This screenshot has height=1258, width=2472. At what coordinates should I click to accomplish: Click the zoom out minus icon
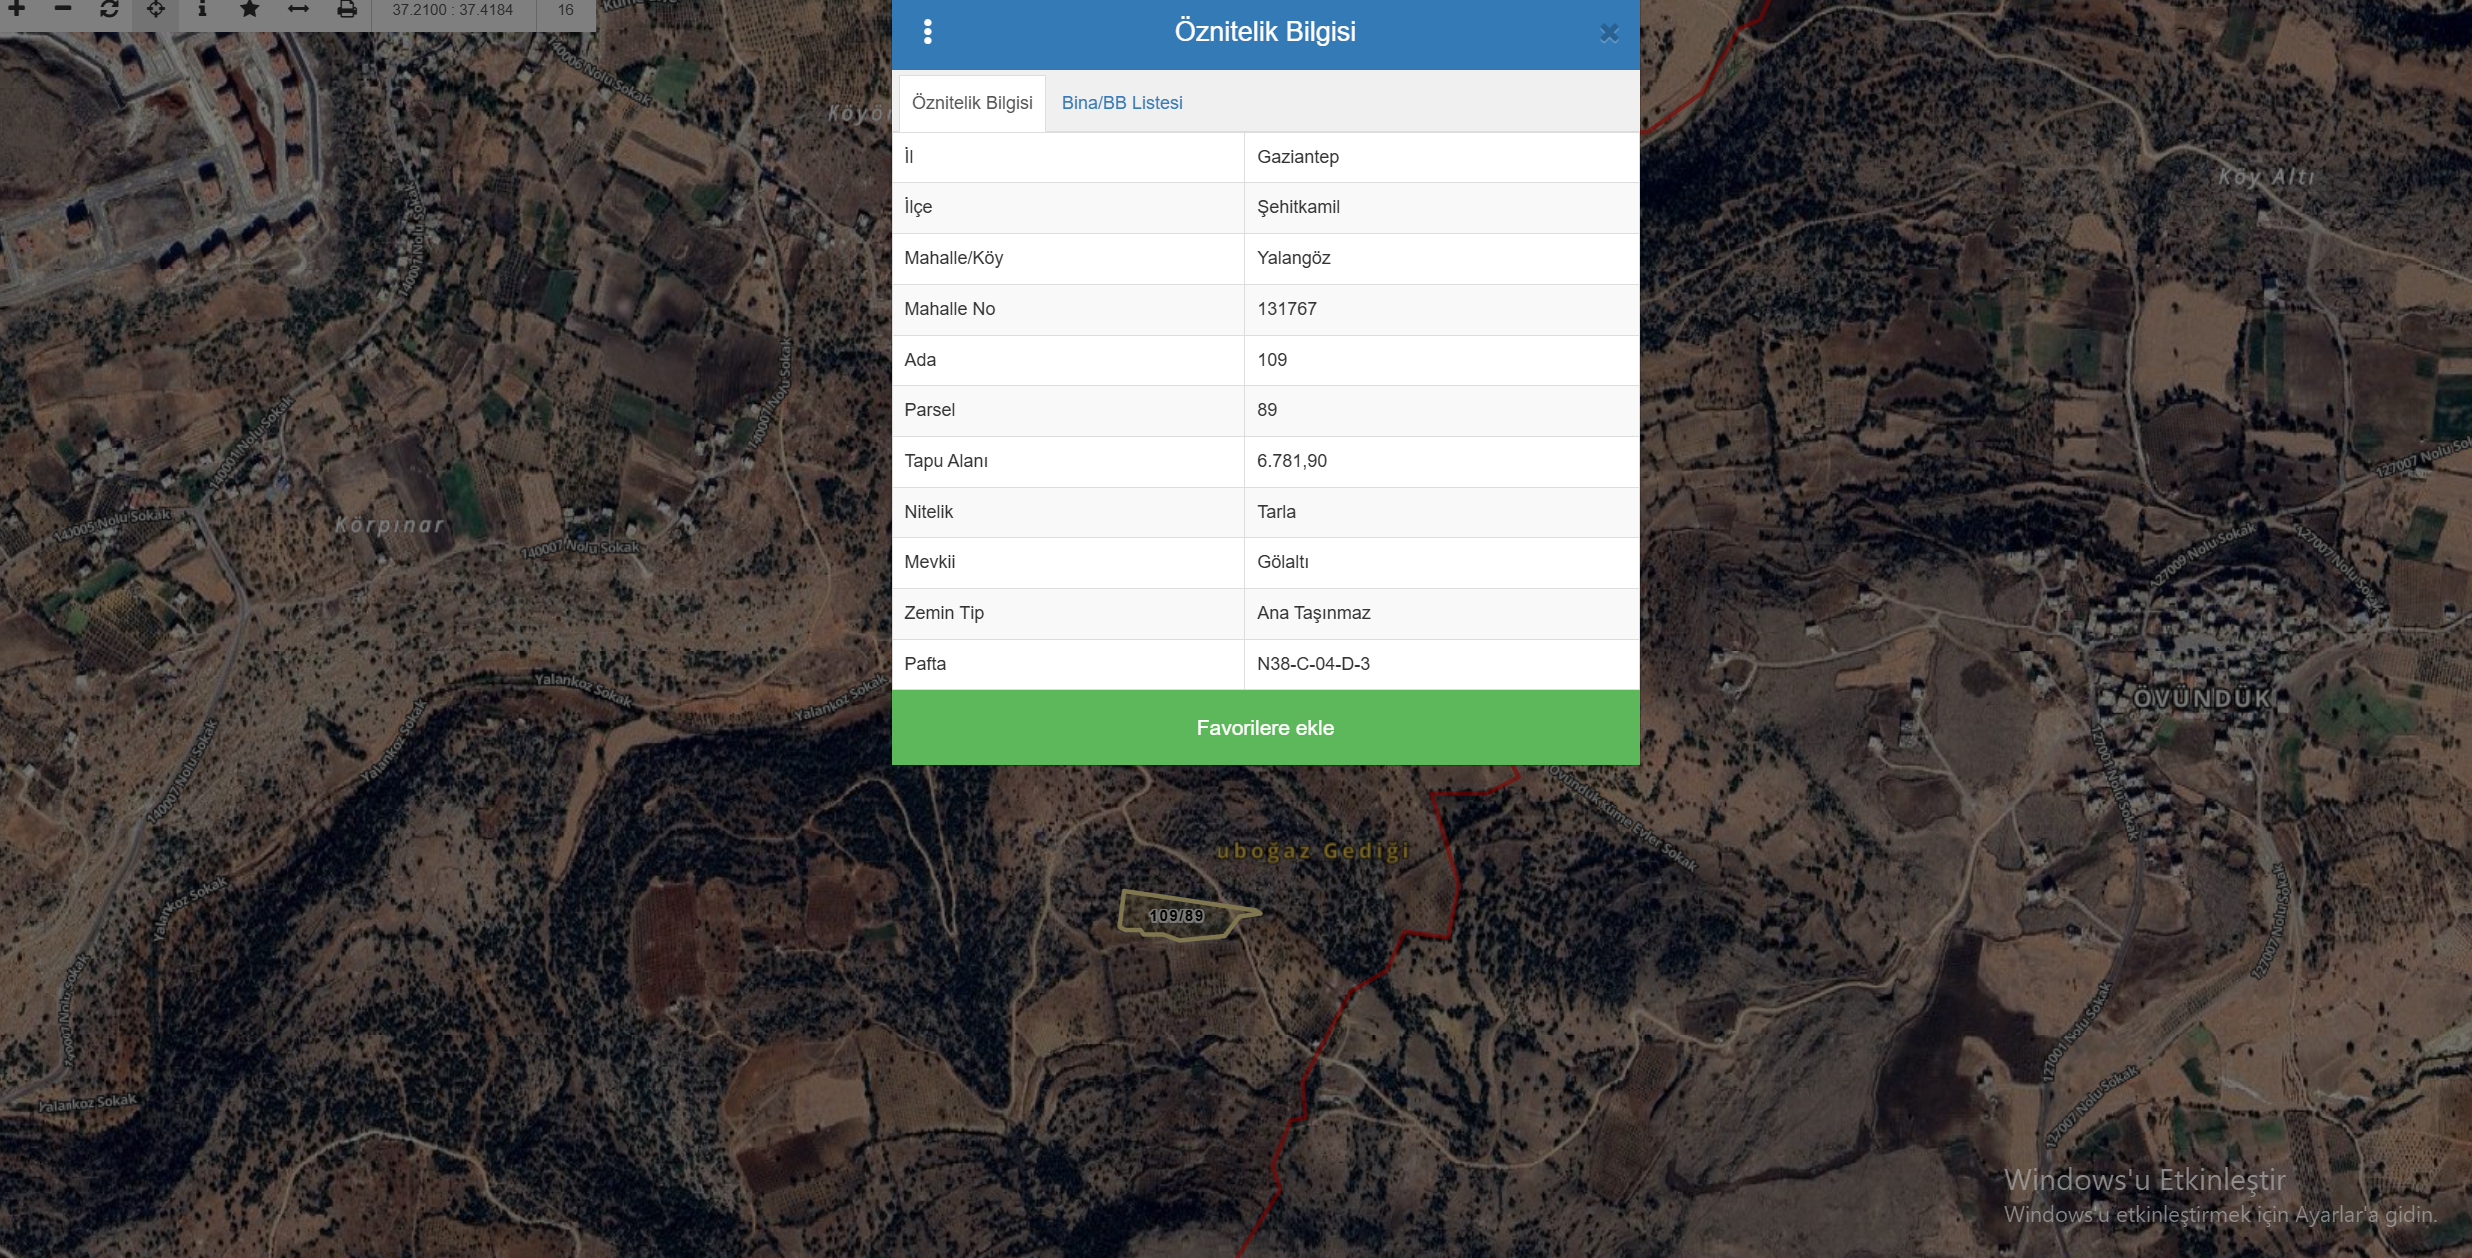point(63,9)
